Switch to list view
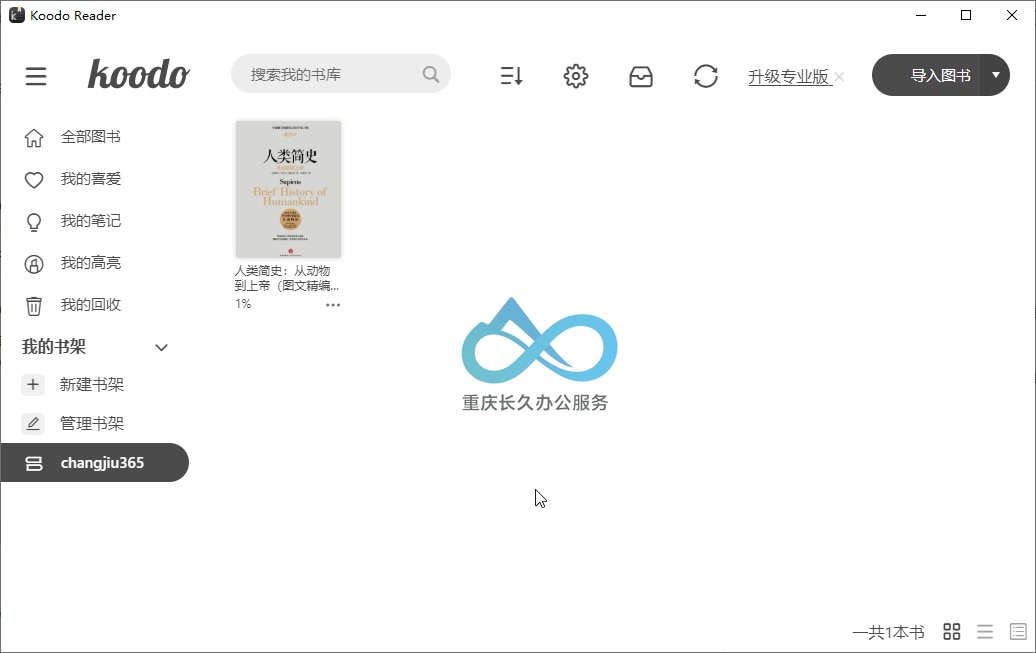 (985, 632)
